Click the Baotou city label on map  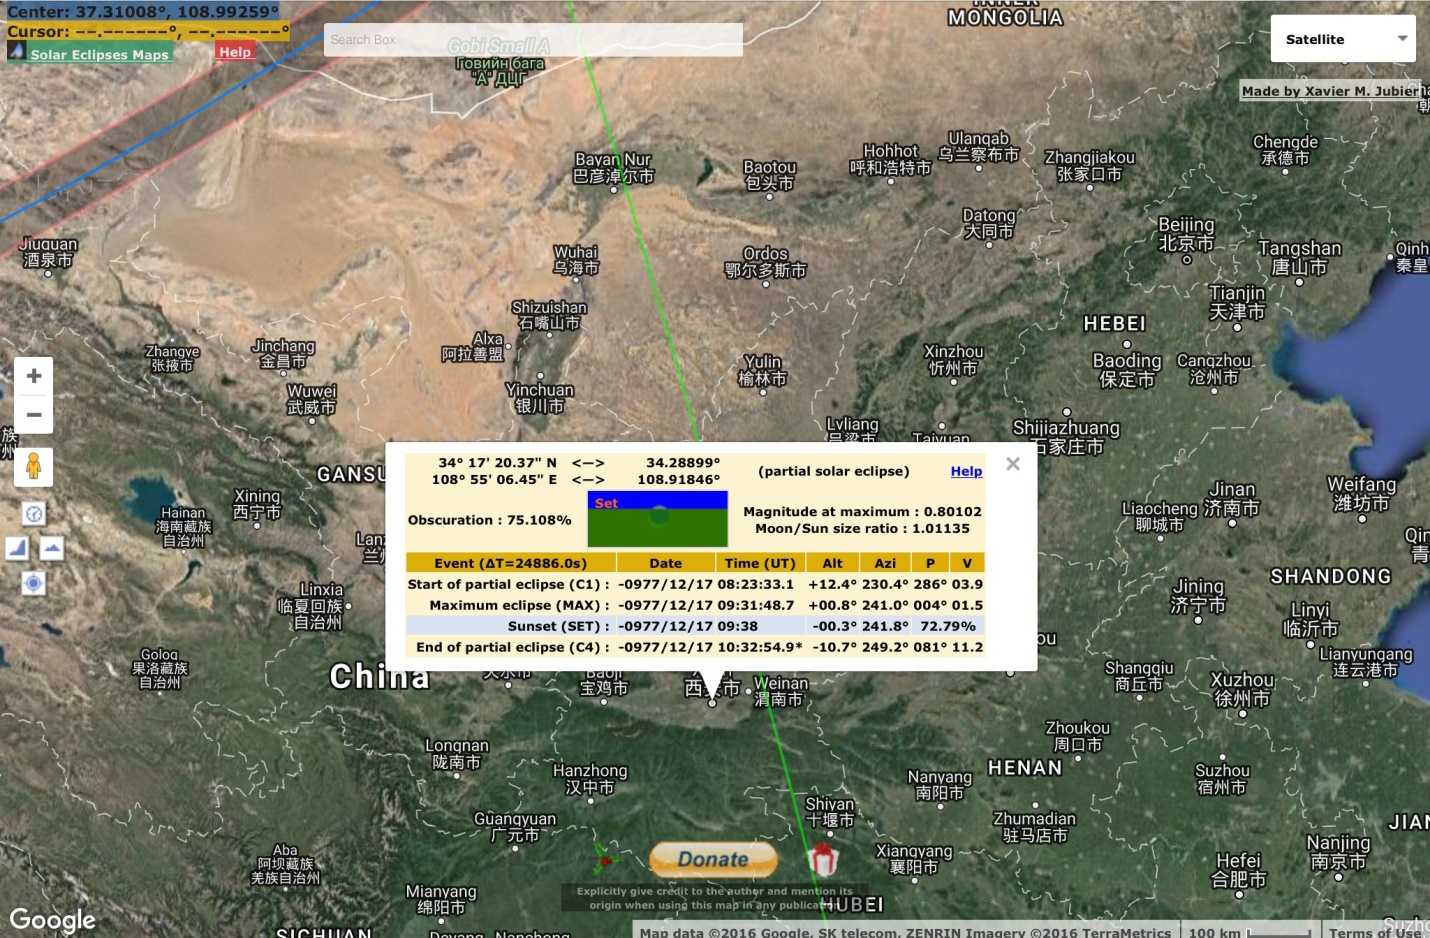(x=769, y=175)
